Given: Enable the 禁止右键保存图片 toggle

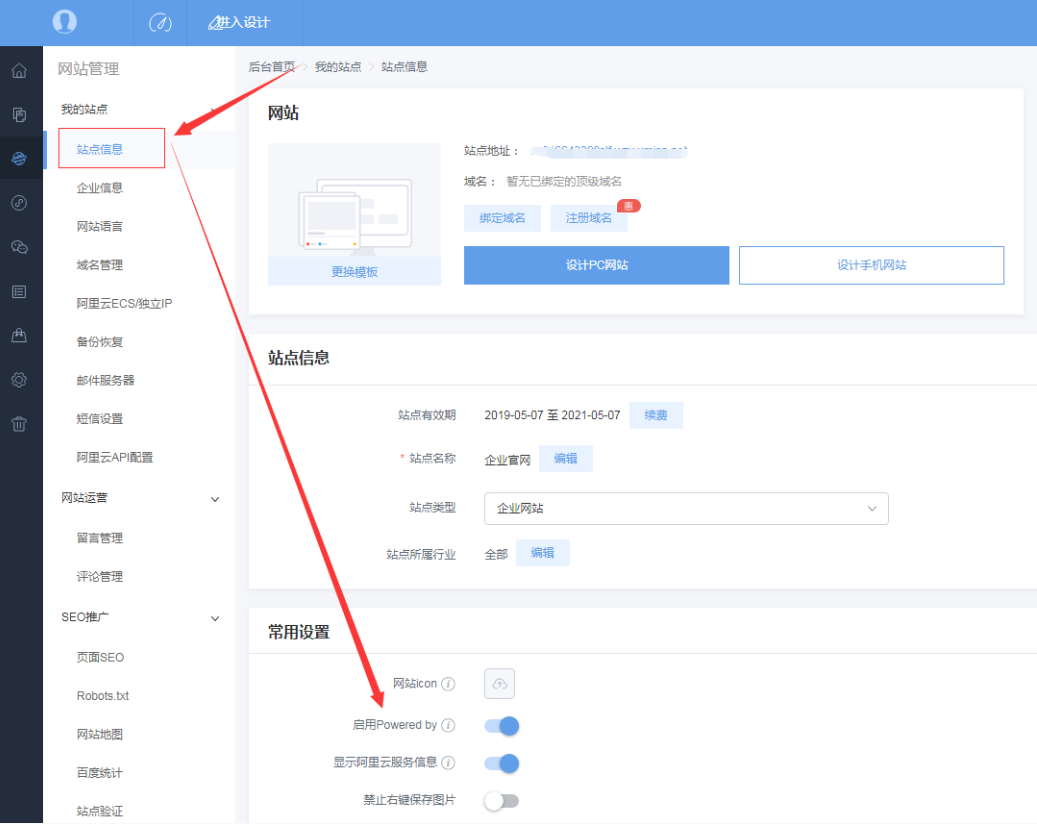Looking at the screenshot, I should tap(502, 801).
